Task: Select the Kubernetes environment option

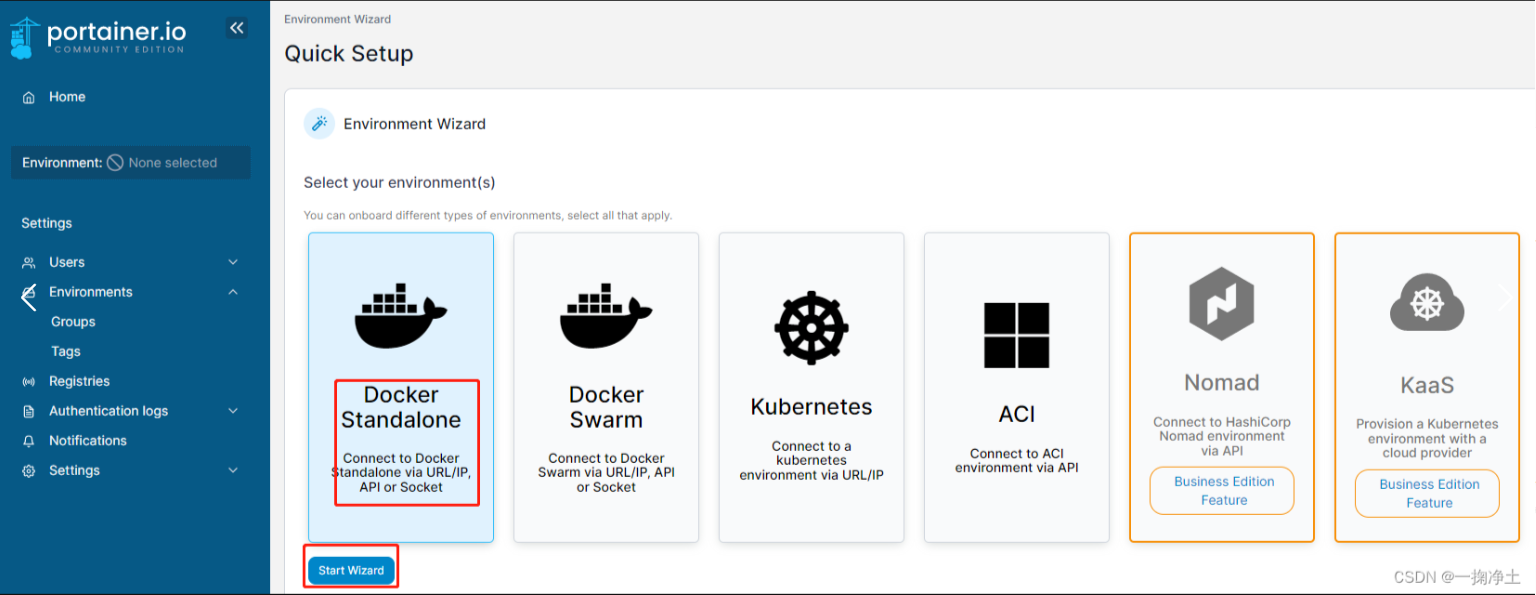Action: 811,387
